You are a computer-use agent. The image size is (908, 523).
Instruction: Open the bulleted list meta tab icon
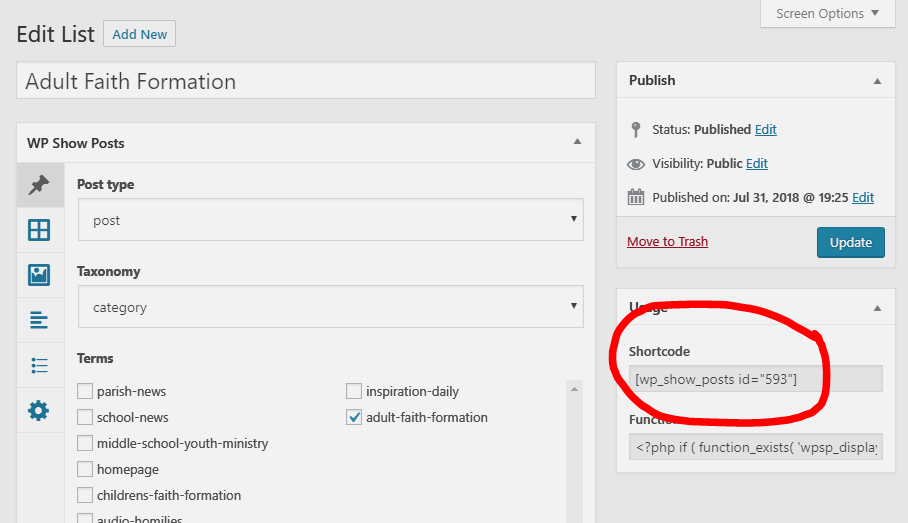click(x=39, y=365)
